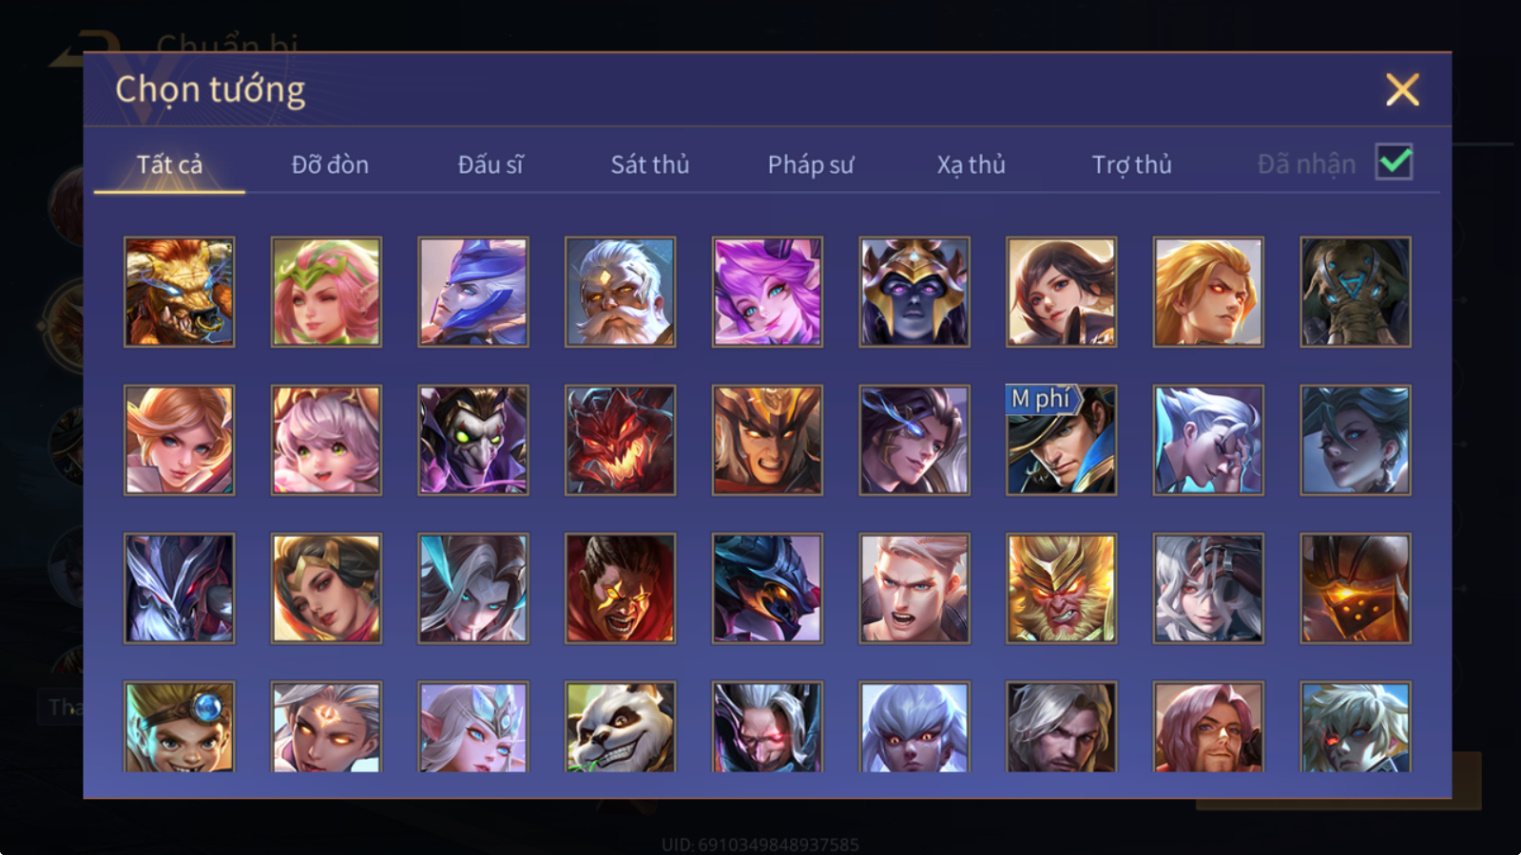
Task: Select the 'Tất cả' tab
Action: coord(169,164)
